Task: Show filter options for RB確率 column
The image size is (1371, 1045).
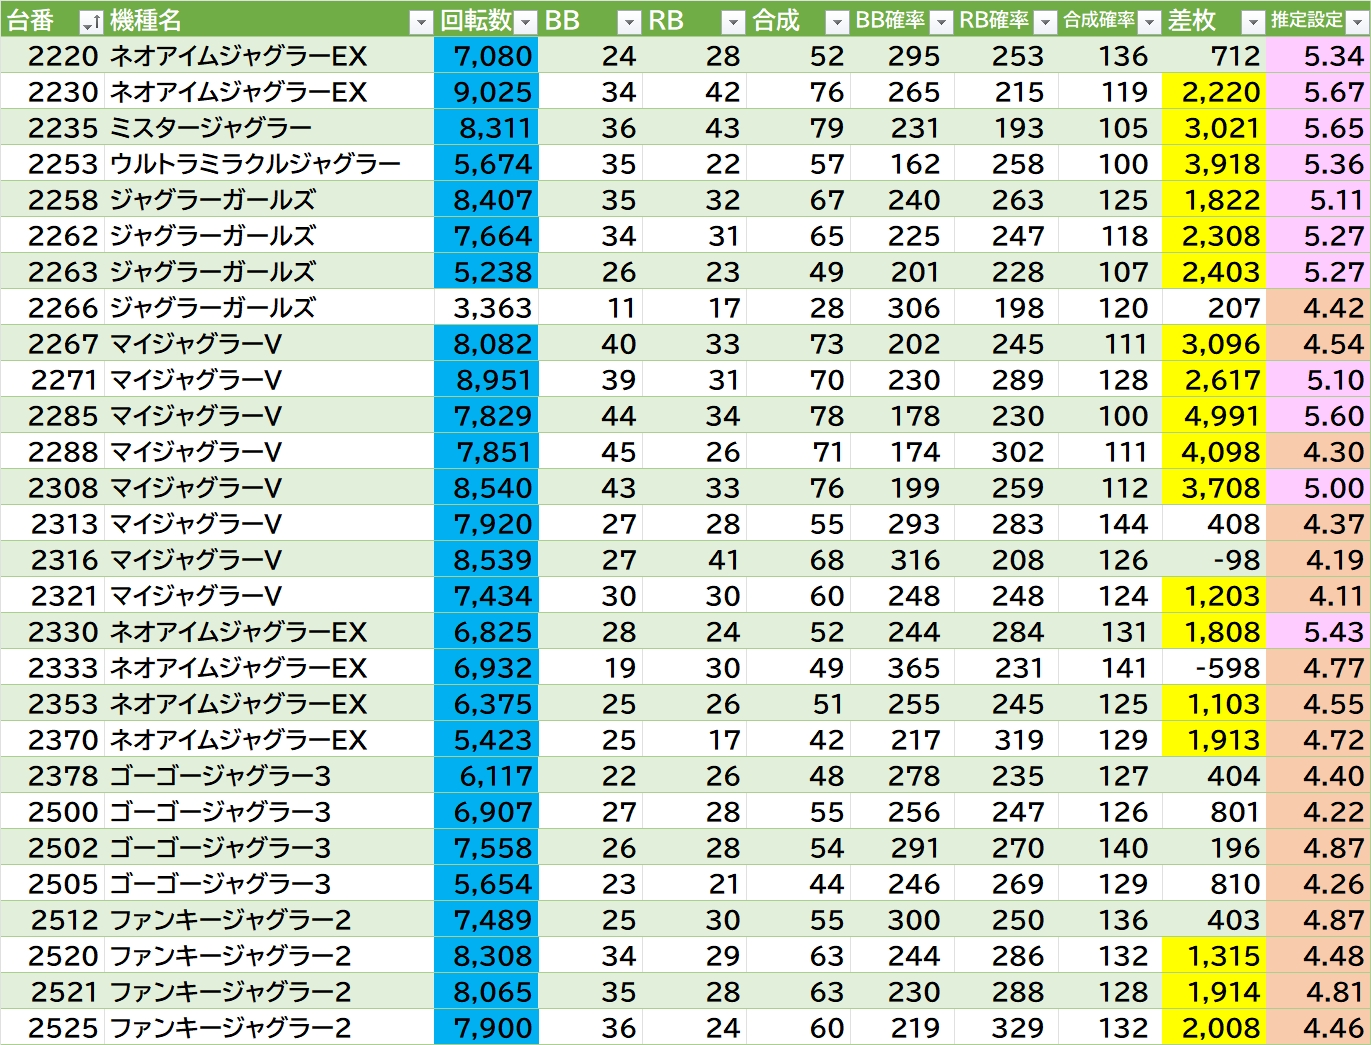Action: (1045, 22)
